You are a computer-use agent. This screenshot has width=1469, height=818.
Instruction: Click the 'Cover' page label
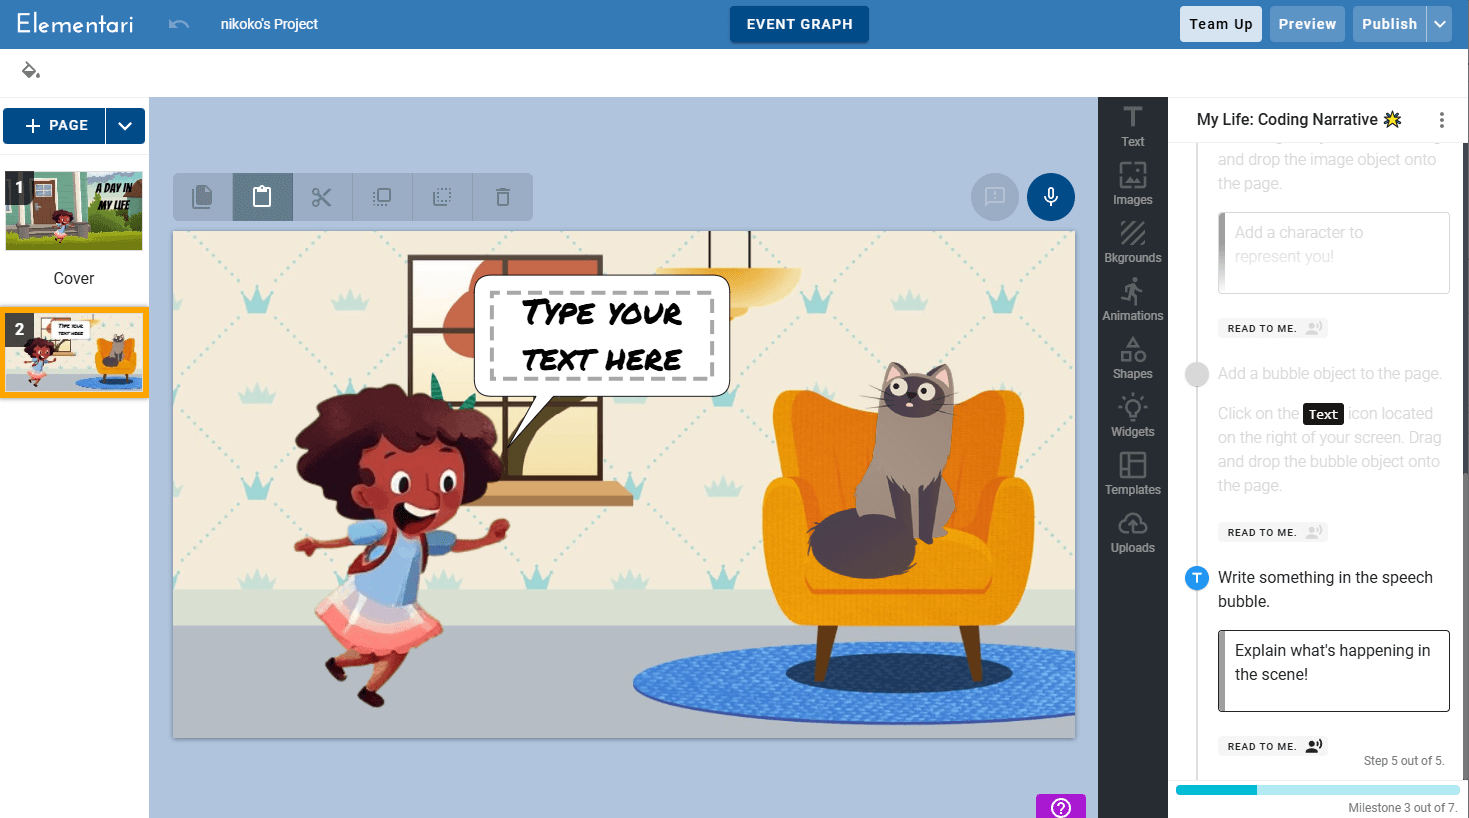coord(74,278)
